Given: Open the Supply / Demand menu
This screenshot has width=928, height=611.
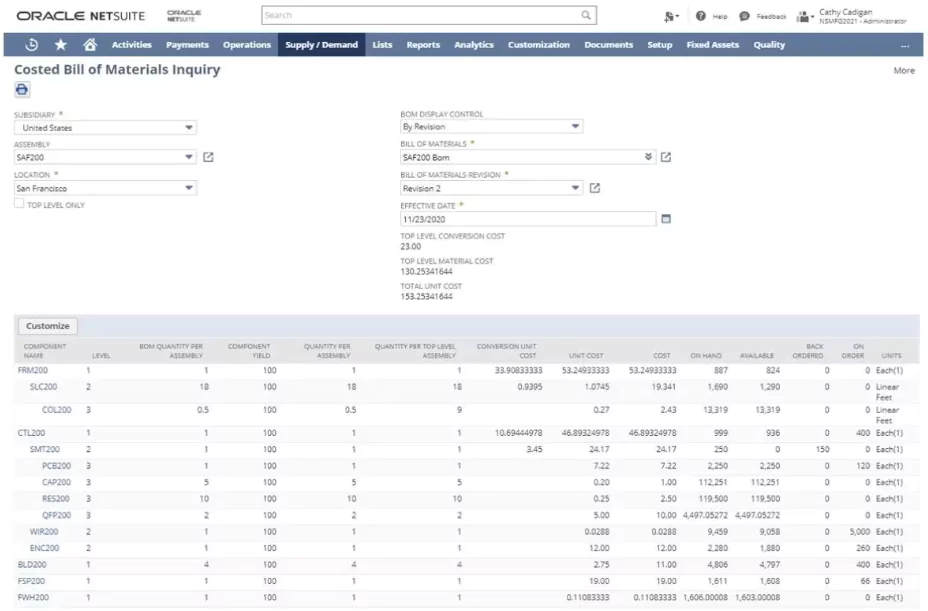Looking at the screenshot, I should coord(321,44).
